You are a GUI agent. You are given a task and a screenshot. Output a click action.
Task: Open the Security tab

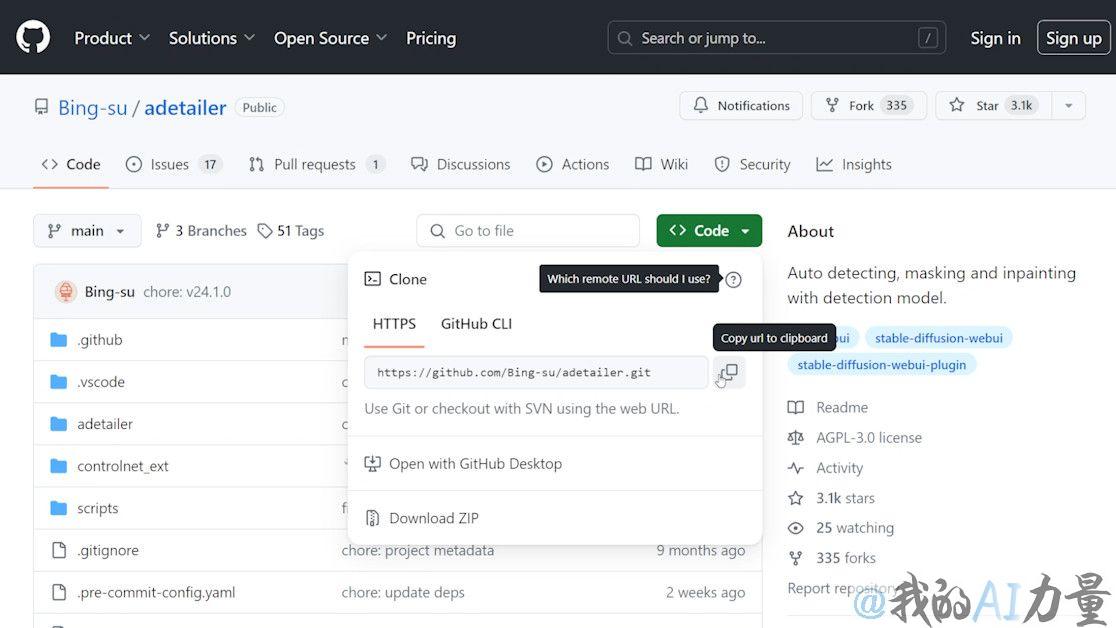click(752, 164)
